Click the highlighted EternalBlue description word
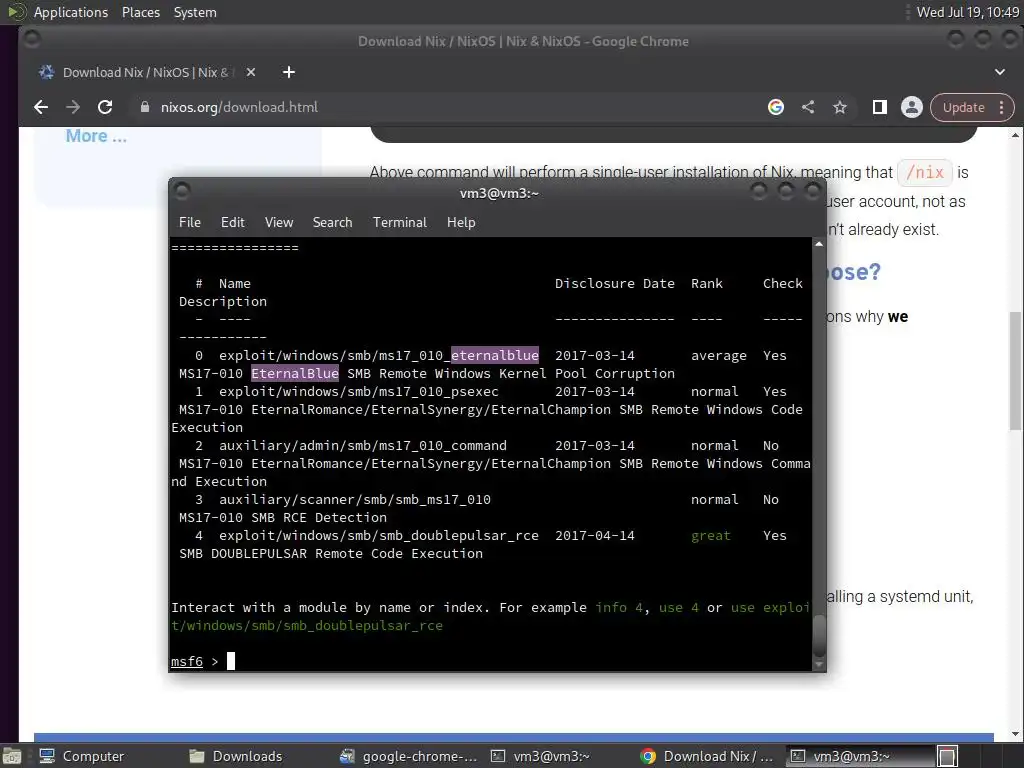The width and height of the screenshot is (1024, 768). 295,374
